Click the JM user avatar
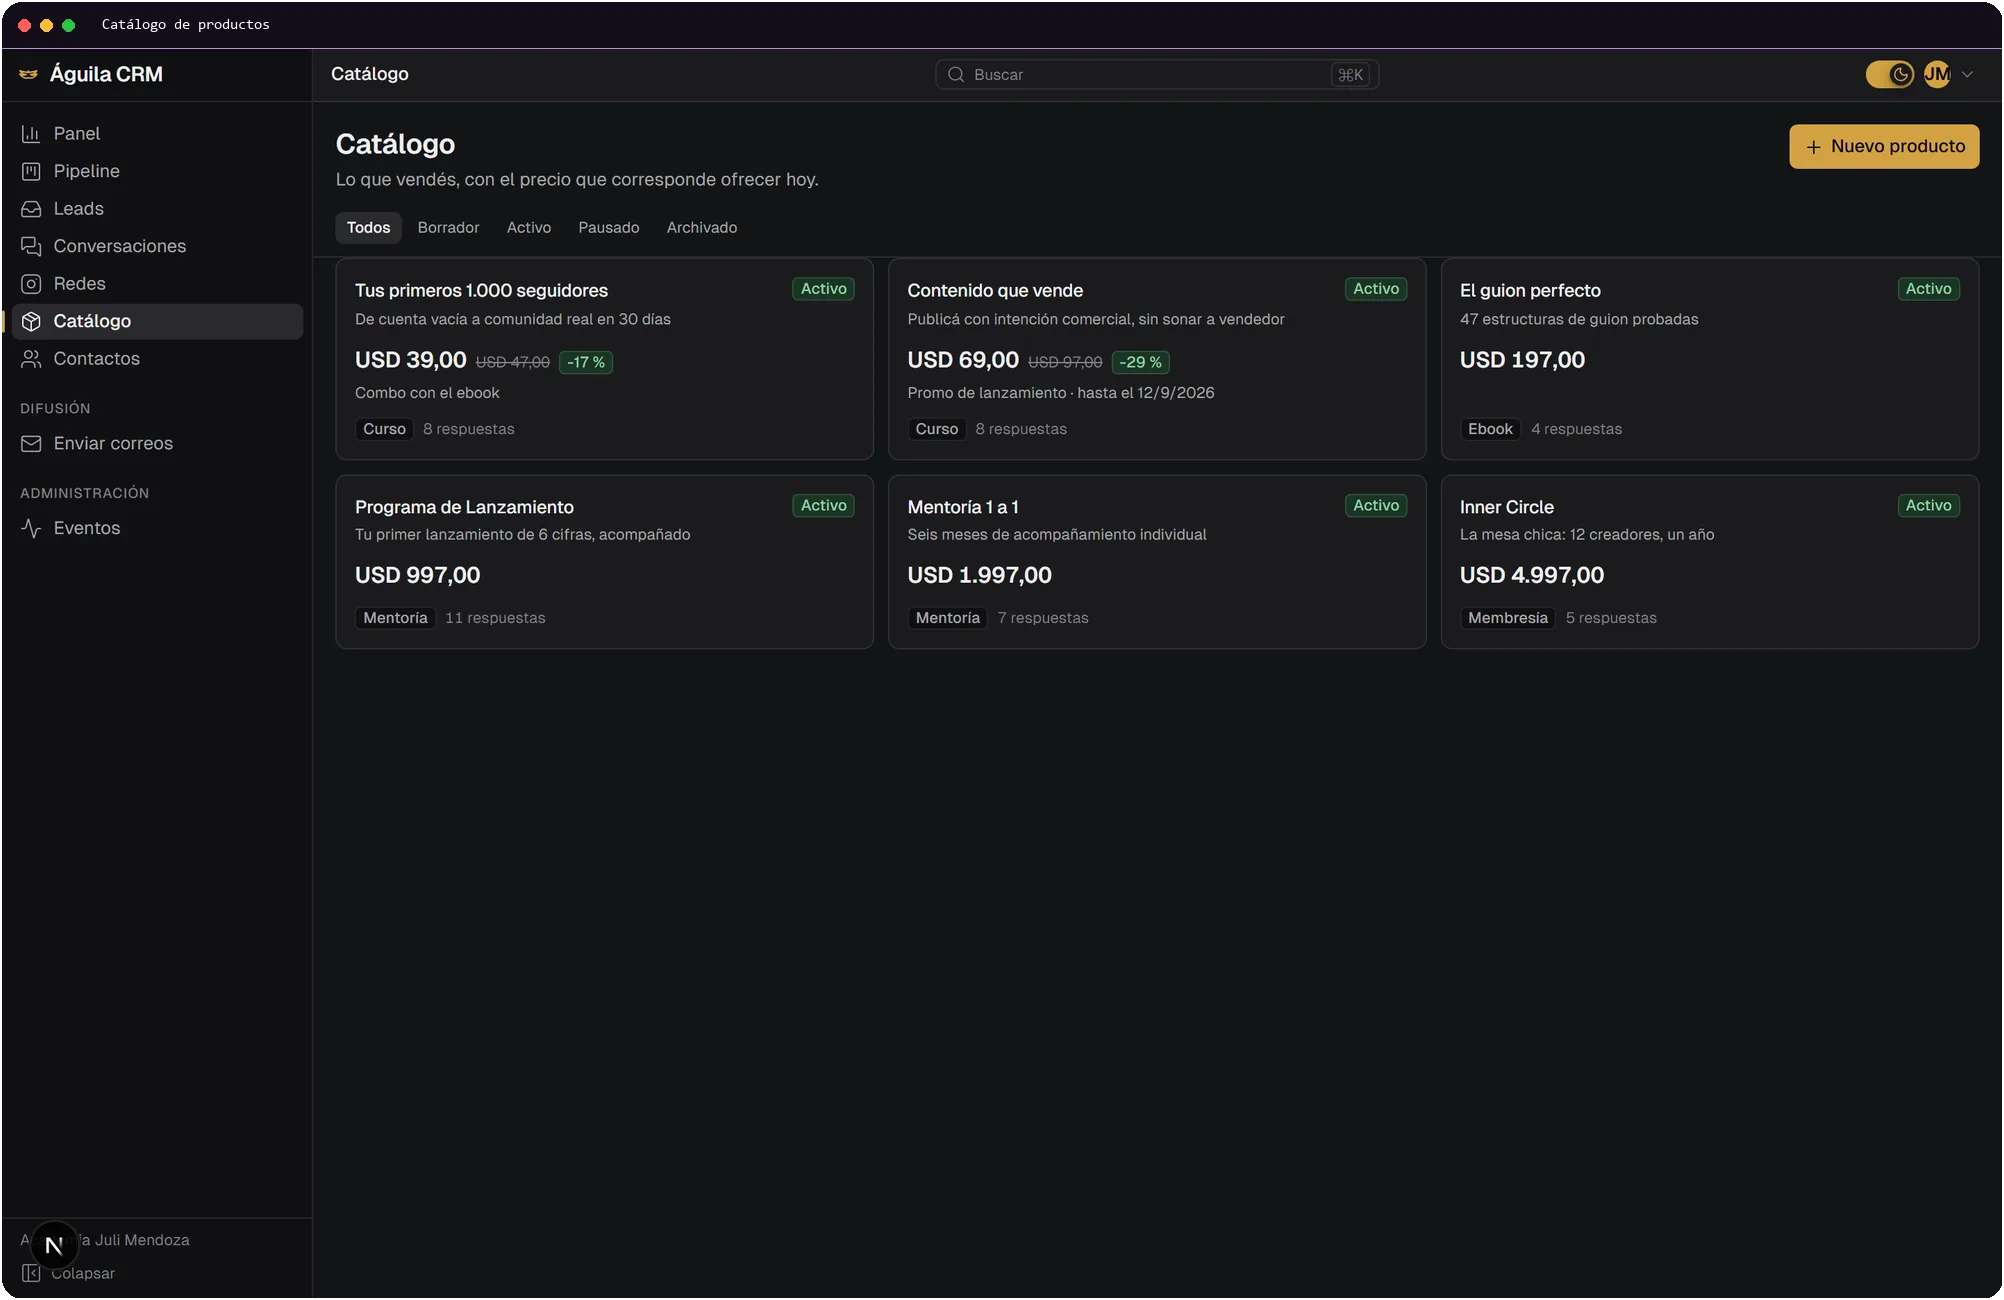The image size is (2004, 1300). [1937, 74]
